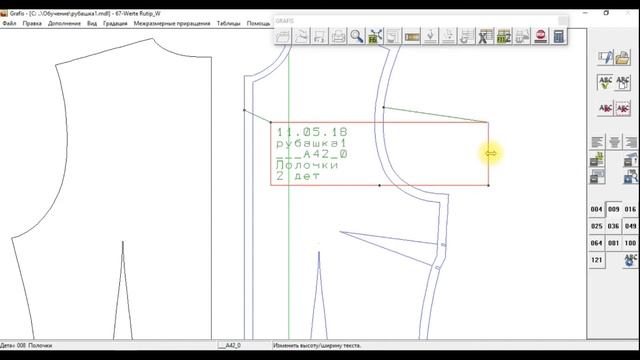
Task: Click the text line 'рубашка1' in text box
Action: 311,144
